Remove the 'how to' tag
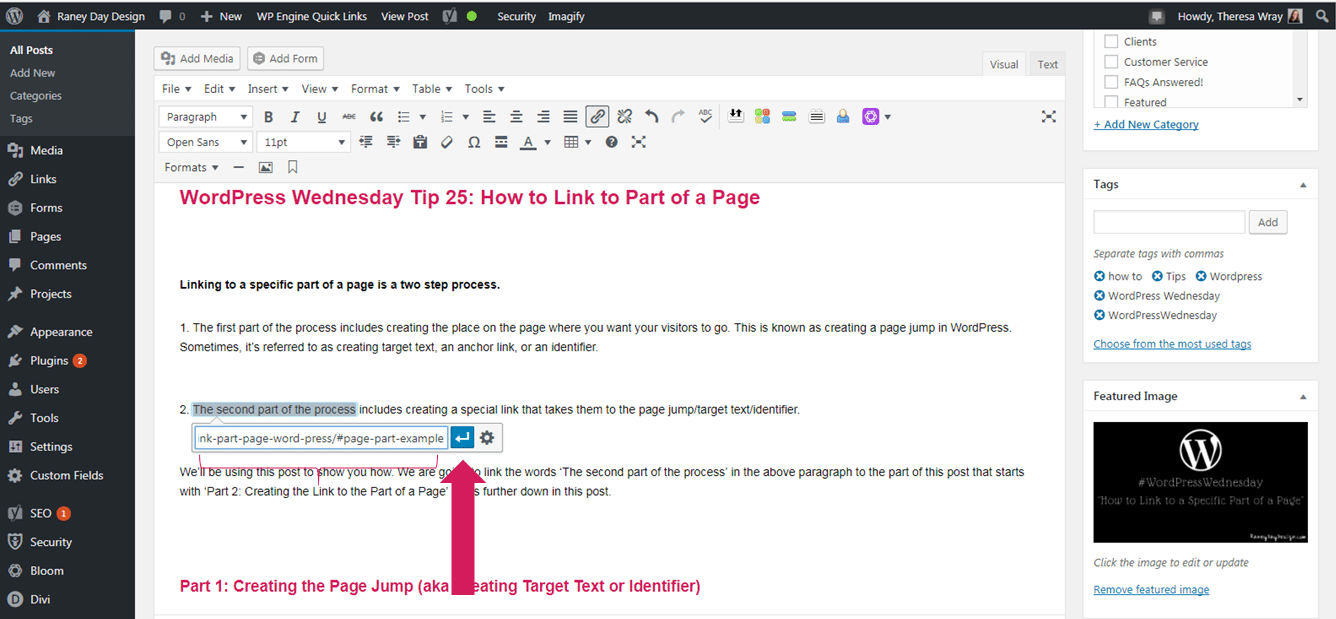This screenshot has height=619, width=1336. [x=1099, y=276]
